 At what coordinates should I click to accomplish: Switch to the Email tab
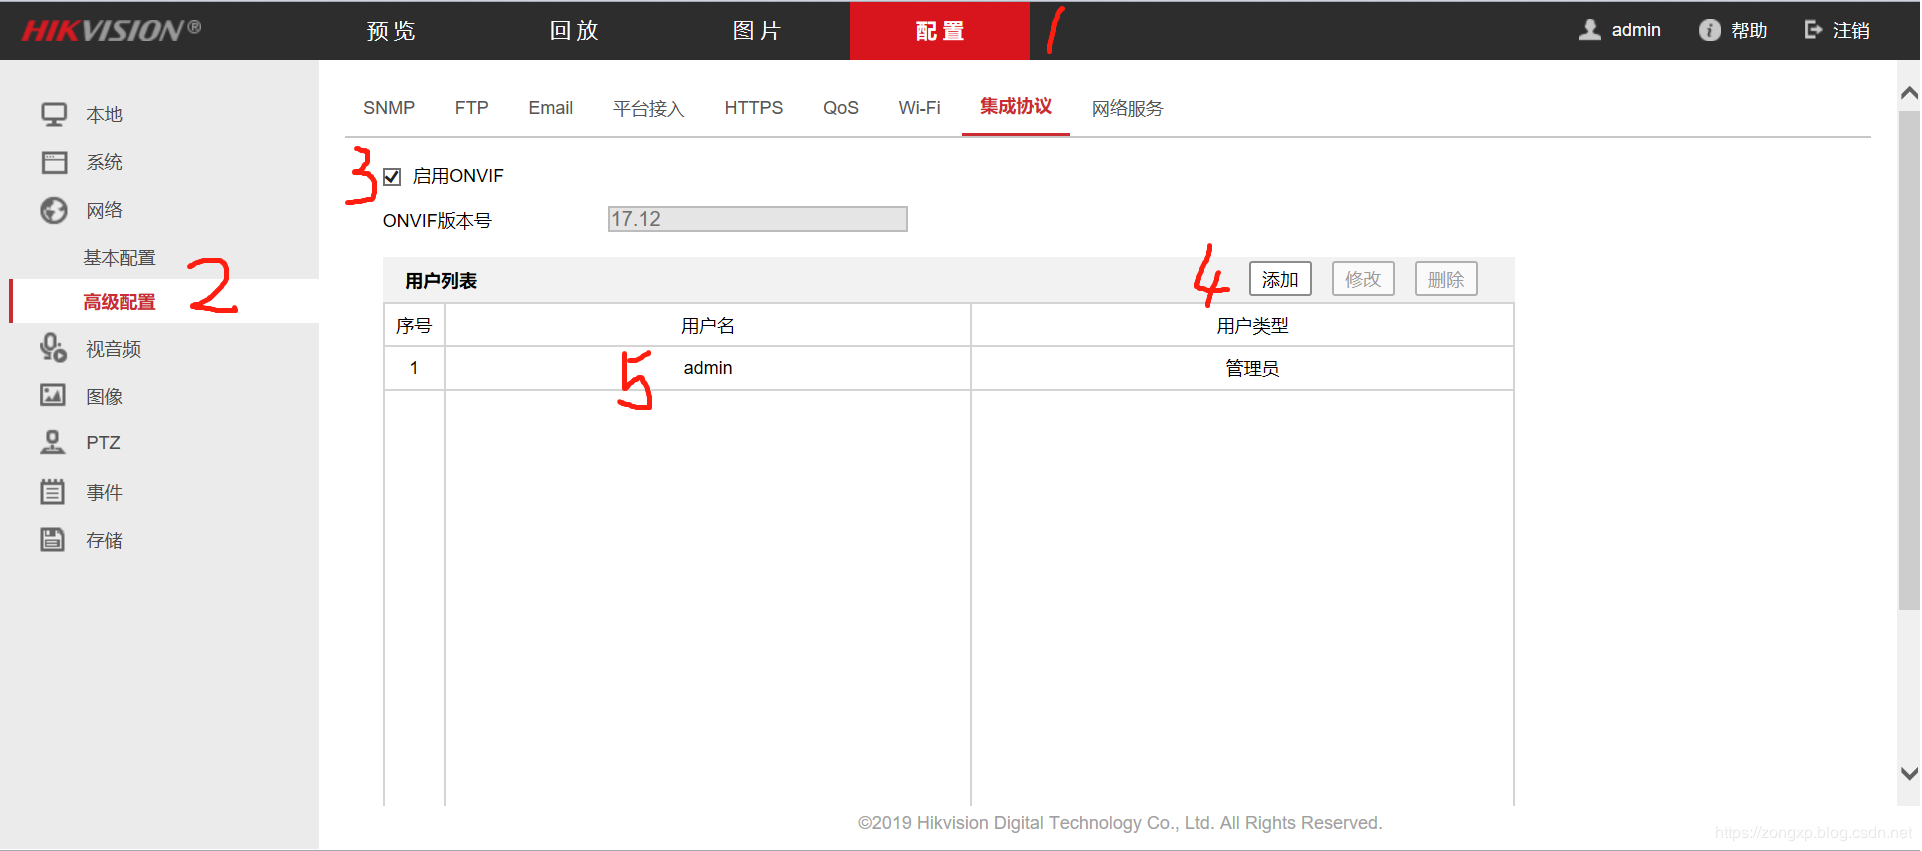tap(550, 108)
